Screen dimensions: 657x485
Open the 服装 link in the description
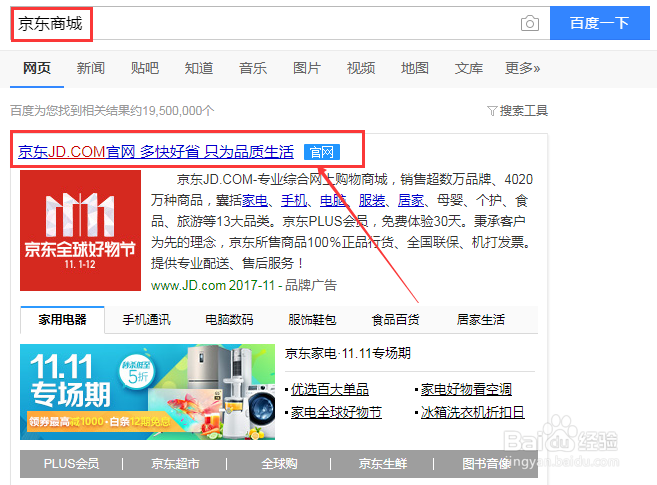(372, 200)
